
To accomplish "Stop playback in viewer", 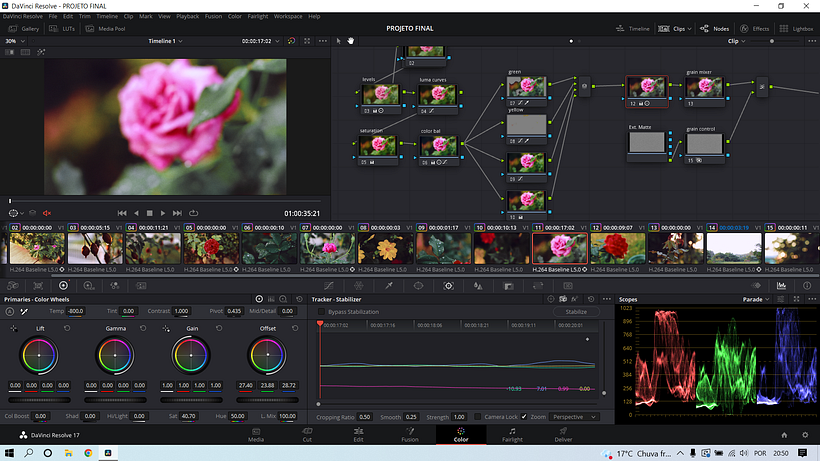I will 150,213.
